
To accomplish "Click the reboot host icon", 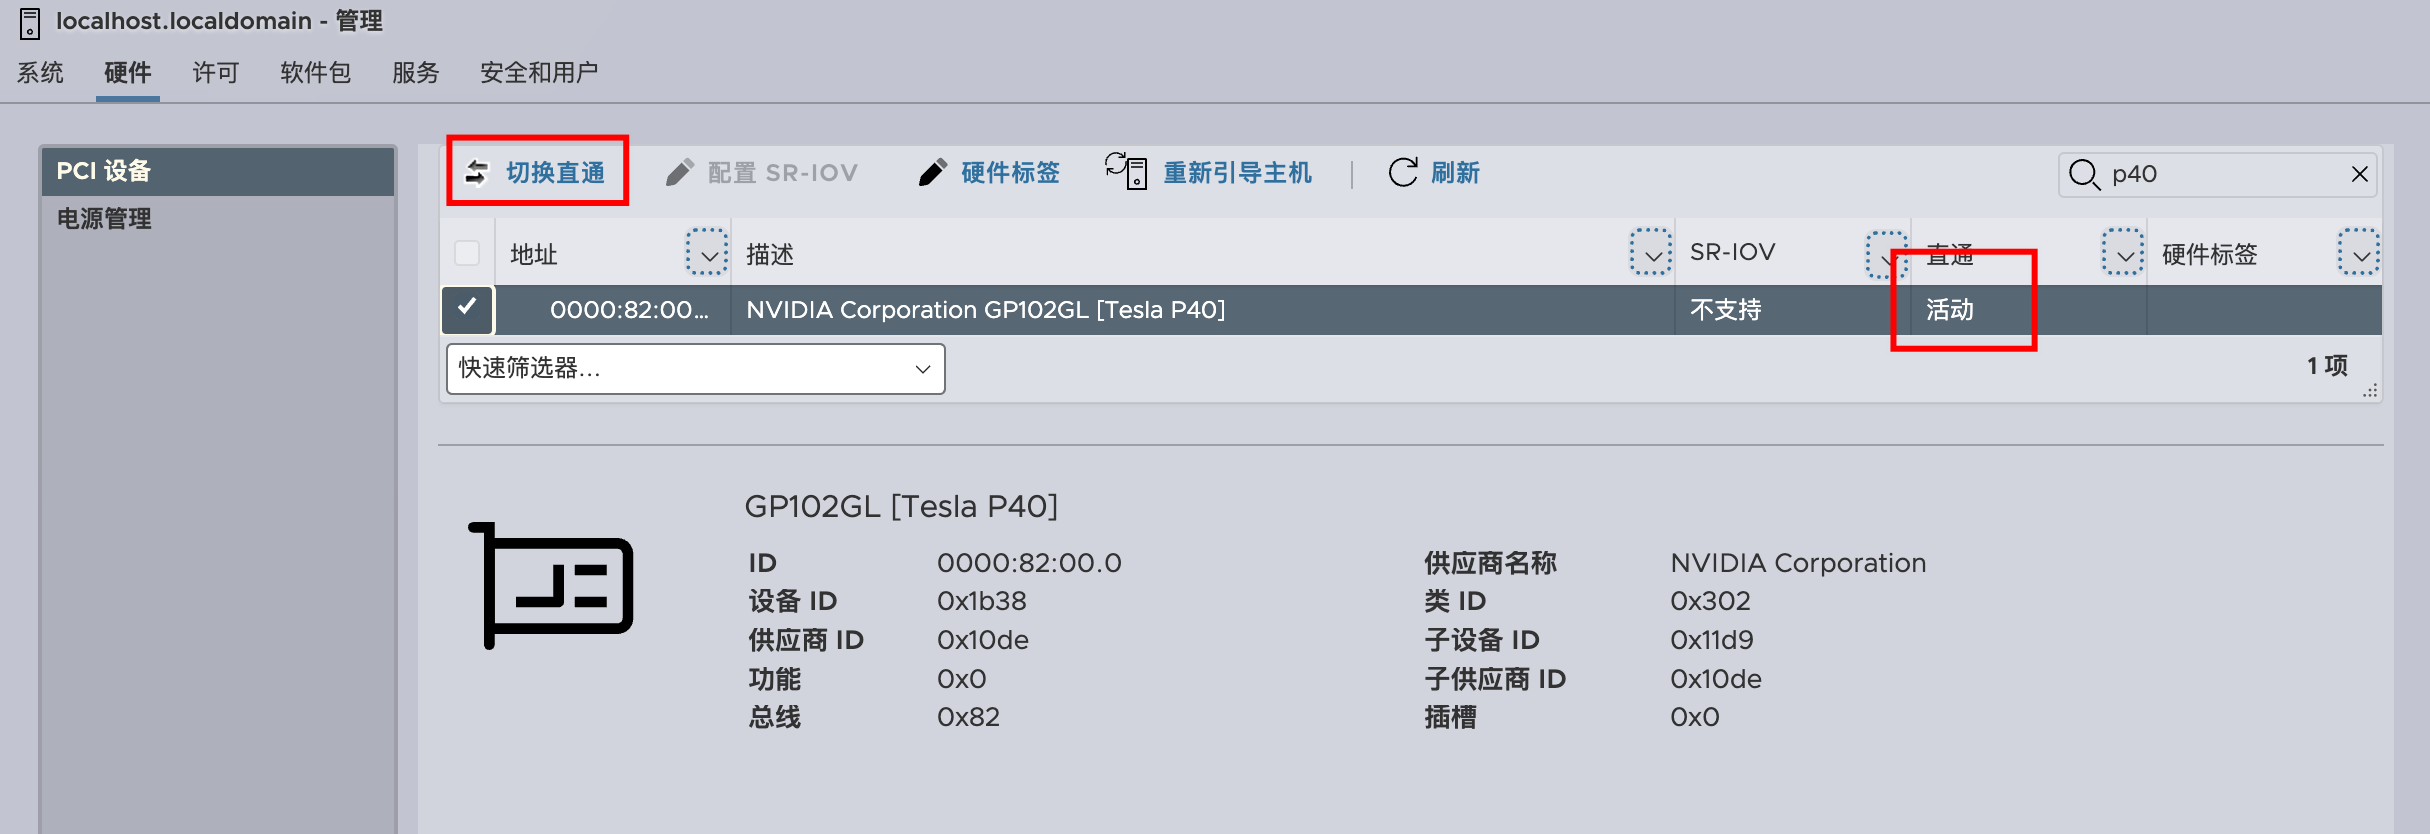I will click(x=1126, y=171).
